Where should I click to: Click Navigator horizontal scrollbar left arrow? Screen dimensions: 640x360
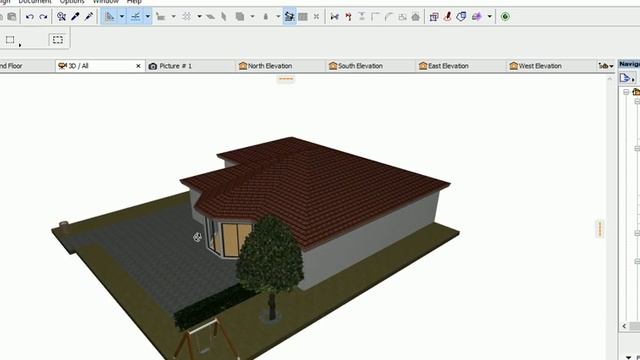(x=624, y=326)
